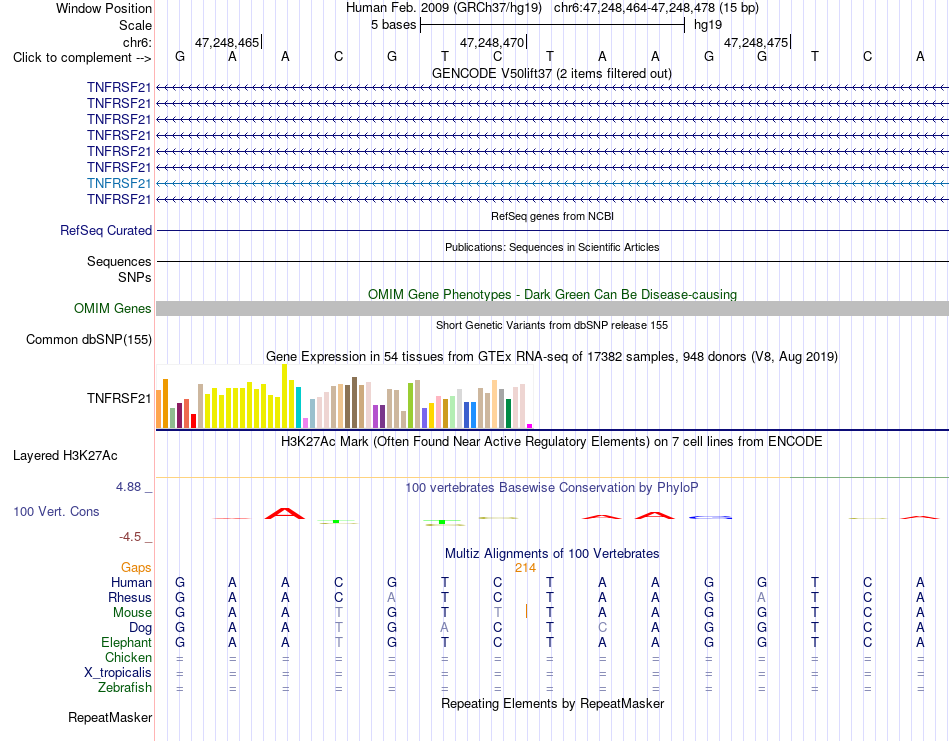Click the RepeatMasker track label
This screenshot has height=741, width=950.
110,717
